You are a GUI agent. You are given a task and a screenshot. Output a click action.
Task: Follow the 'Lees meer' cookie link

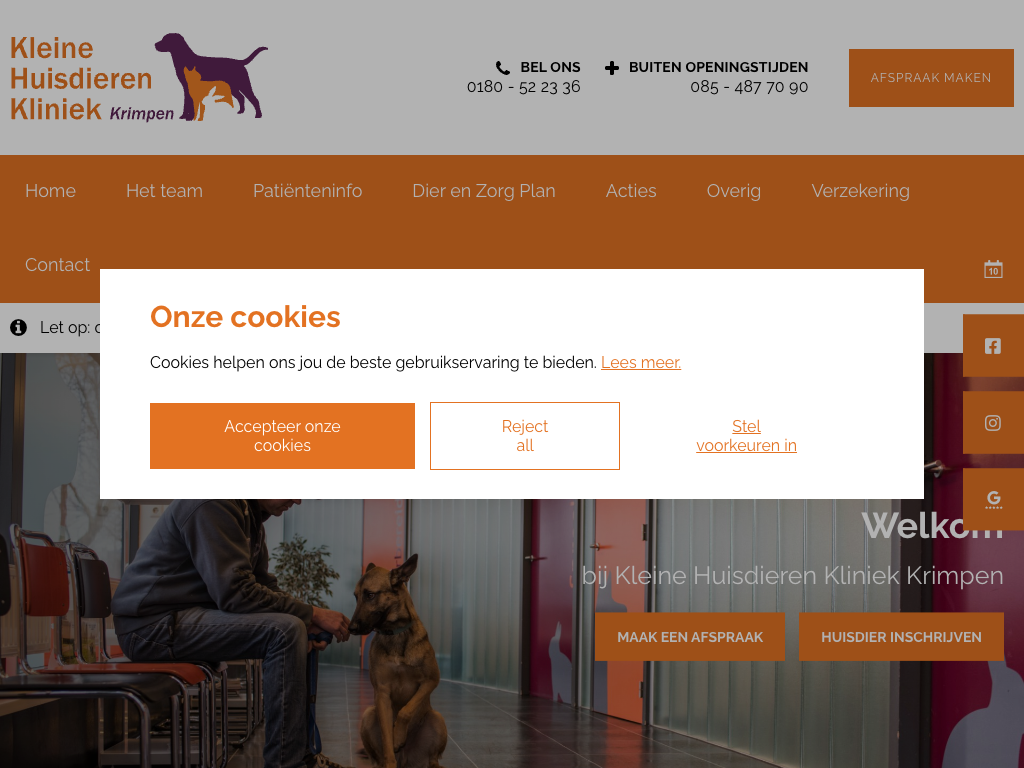point(641,362)
